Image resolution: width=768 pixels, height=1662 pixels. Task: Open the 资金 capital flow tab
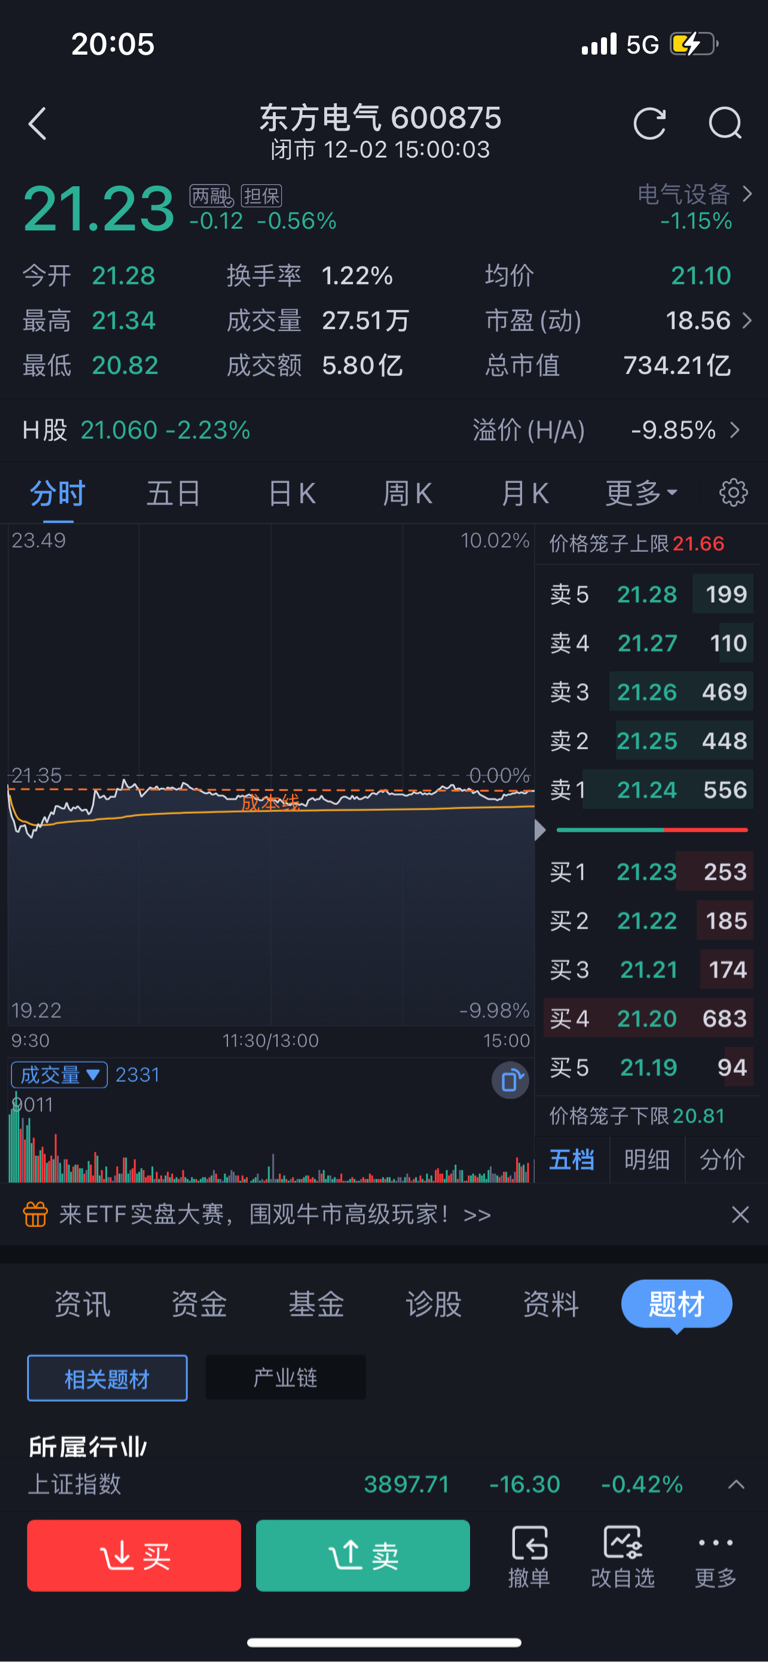pos(199,1304)
